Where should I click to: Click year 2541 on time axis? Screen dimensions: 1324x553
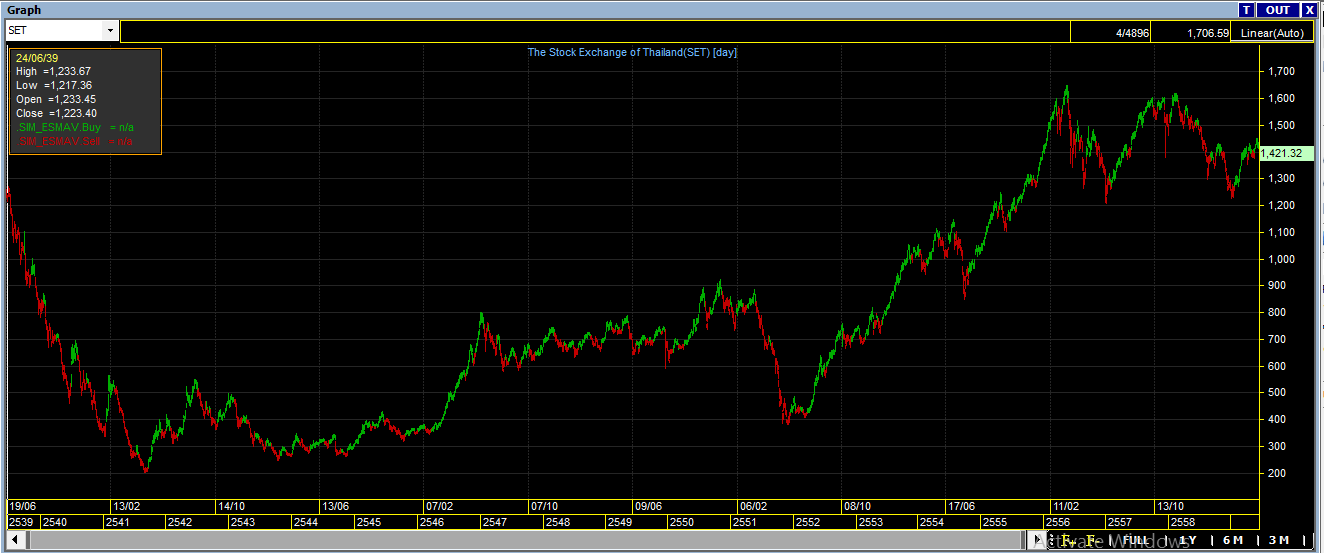117,522
